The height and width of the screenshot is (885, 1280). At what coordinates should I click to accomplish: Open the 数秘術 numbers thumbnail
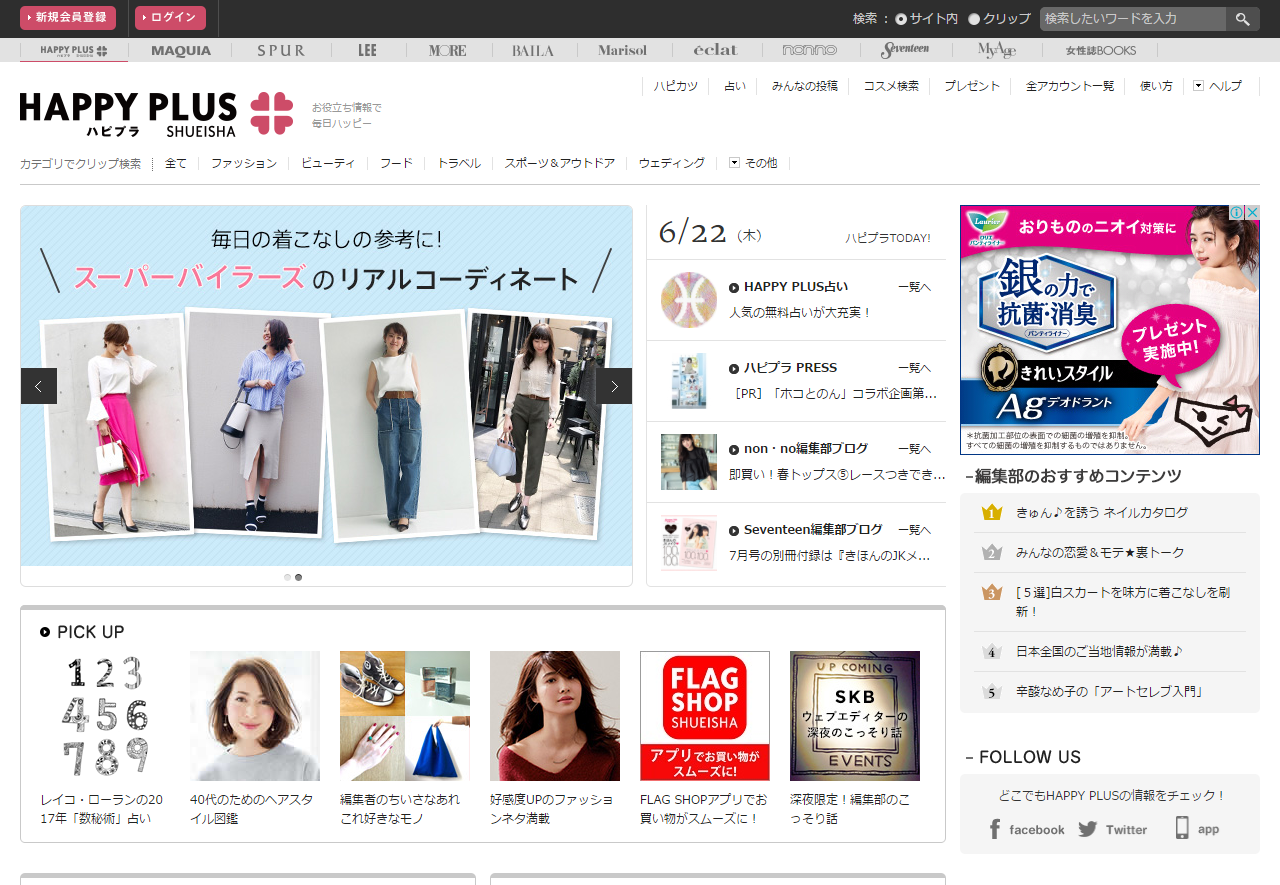coord(105,716)
